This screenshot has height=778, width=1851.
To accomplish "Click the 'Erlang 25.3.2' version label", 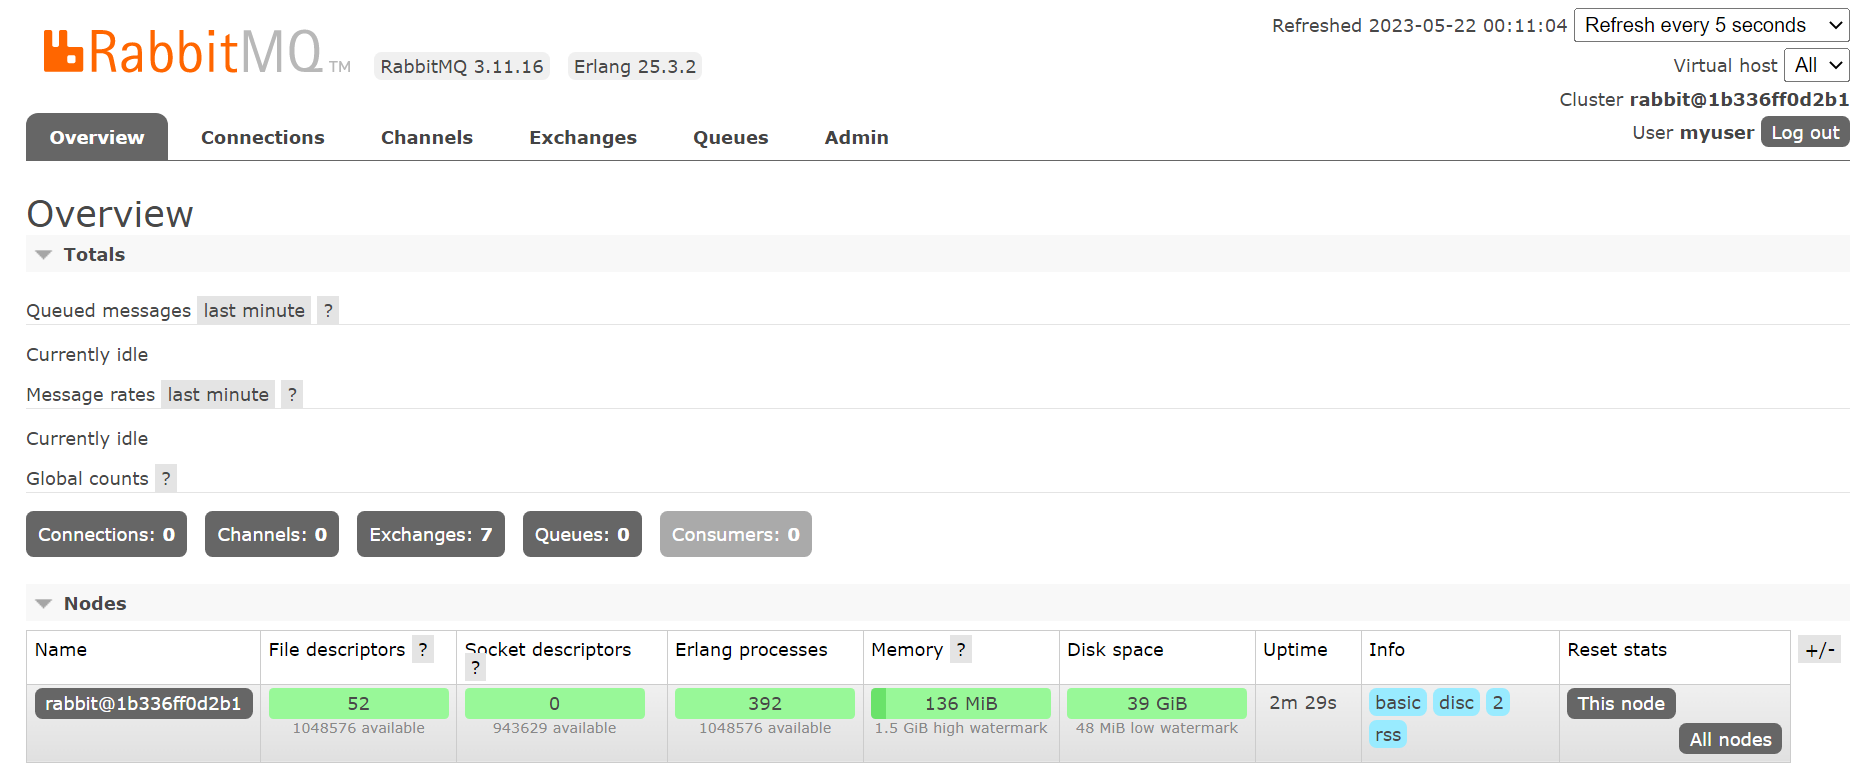I will click(635, 66).
